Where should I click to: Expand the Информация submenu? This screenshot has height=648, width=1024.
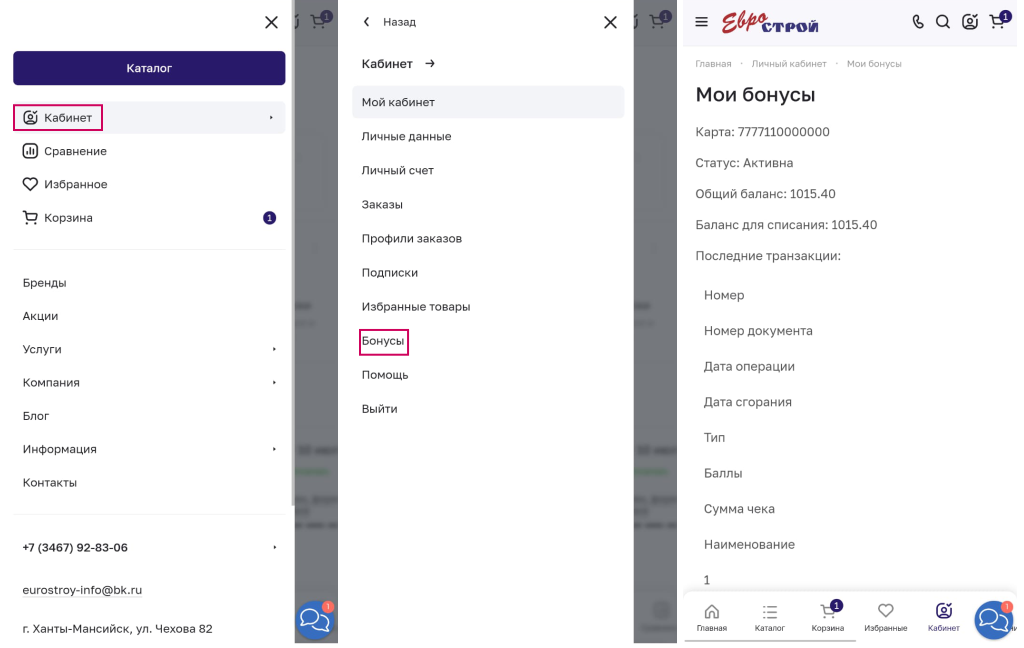tap(148, 449)
